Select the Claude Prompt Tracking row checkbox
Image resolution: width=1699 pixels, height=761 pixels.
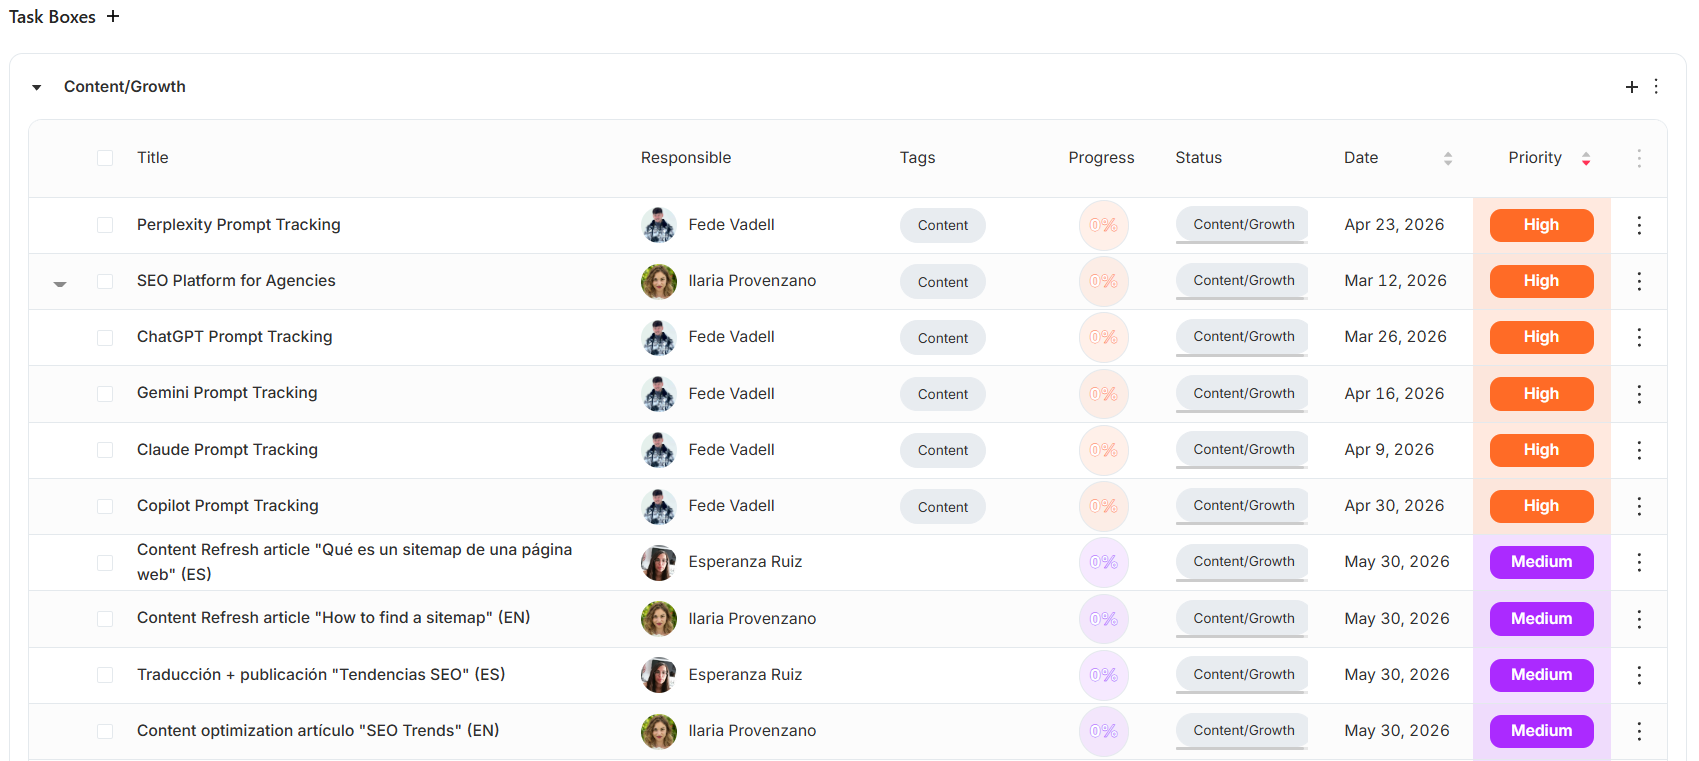(105, 450)
